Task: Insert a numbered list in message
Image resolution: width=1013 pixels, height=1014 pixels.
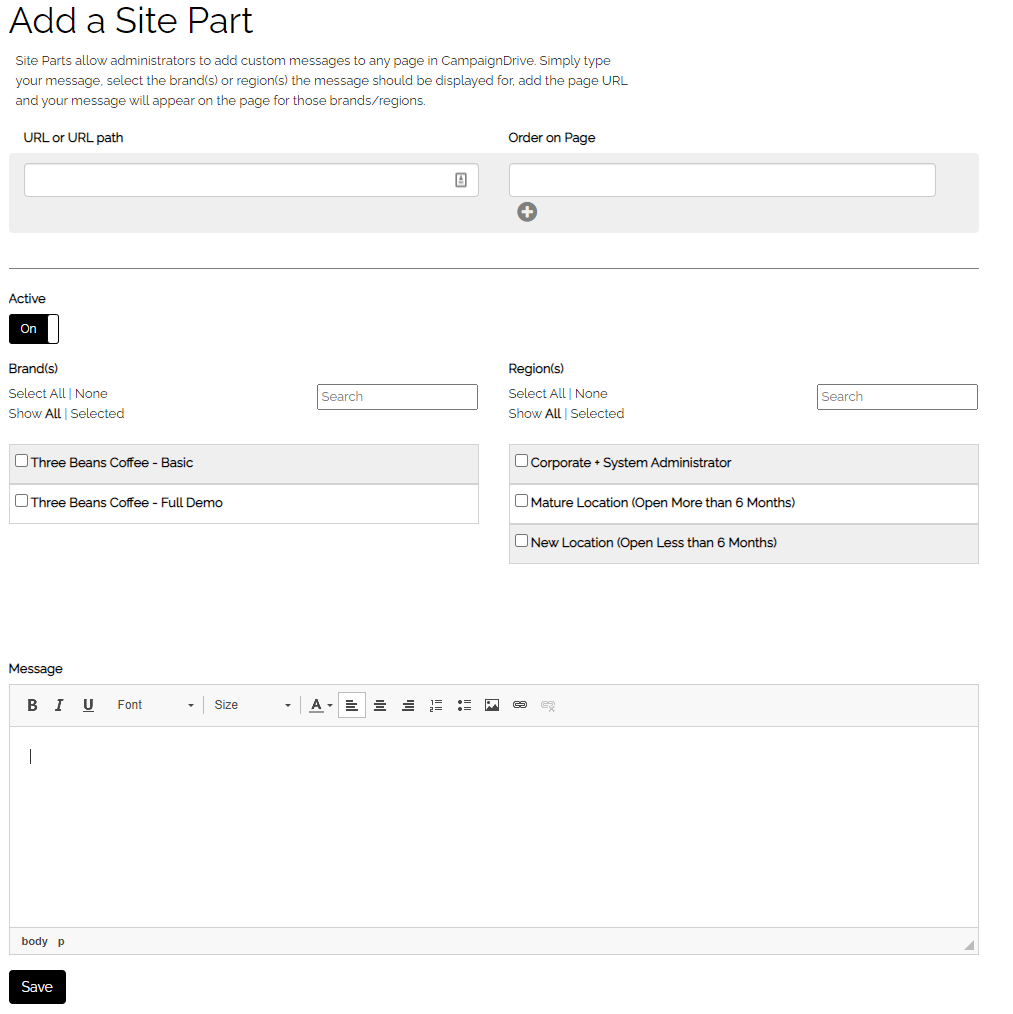Action: click(436, 705)
